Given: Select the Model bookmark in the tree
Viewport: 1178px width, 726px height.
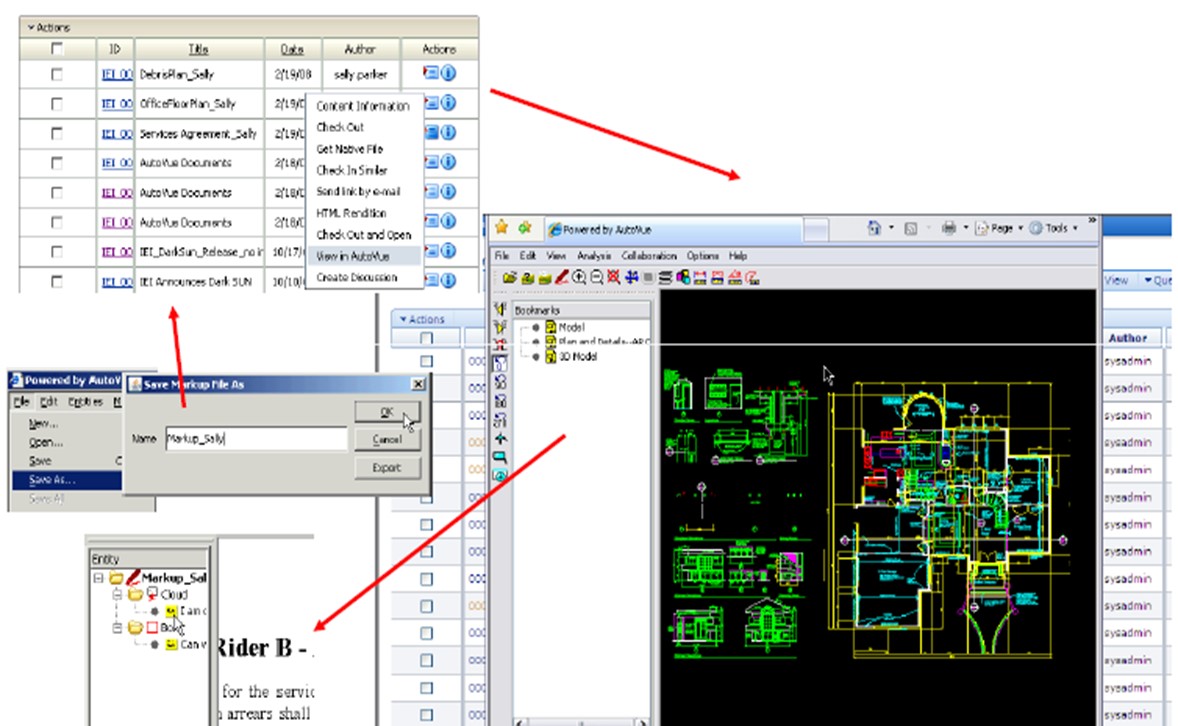Looking at the screenshot, I should point(571,327).
